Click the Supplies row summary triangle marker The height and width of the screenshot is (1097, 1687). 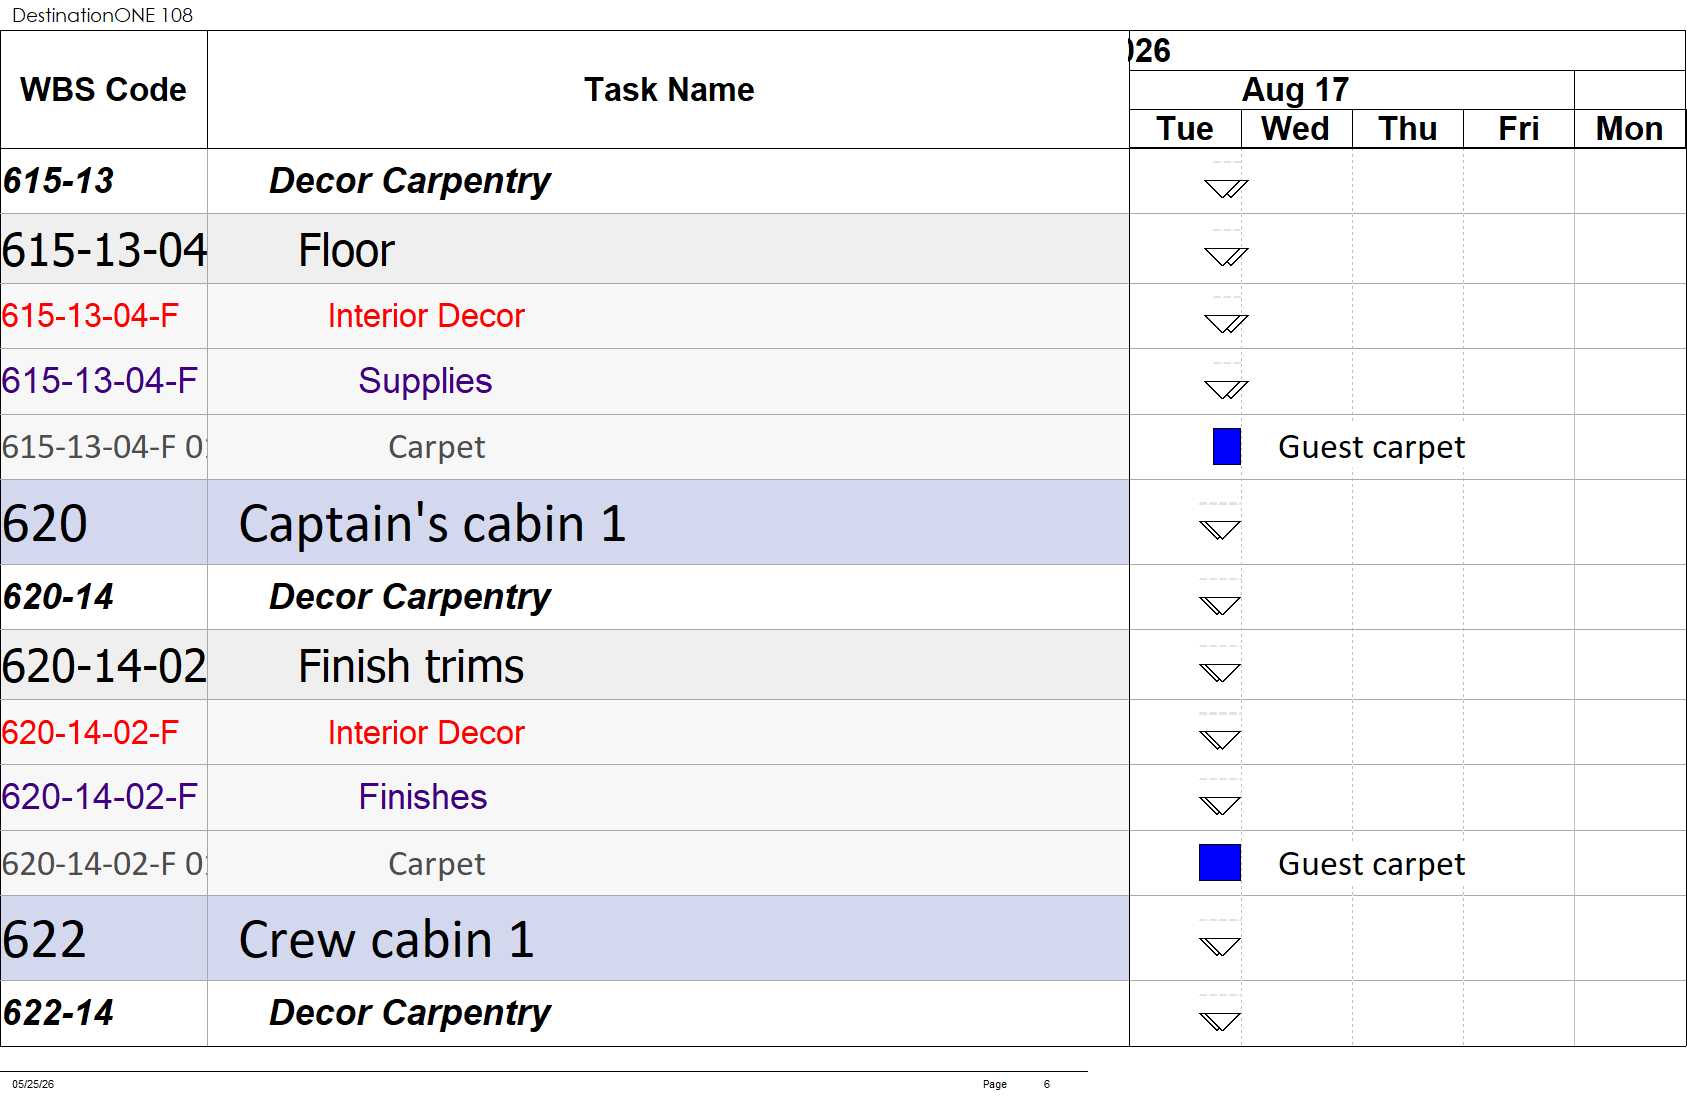(x=1226, y=390)
